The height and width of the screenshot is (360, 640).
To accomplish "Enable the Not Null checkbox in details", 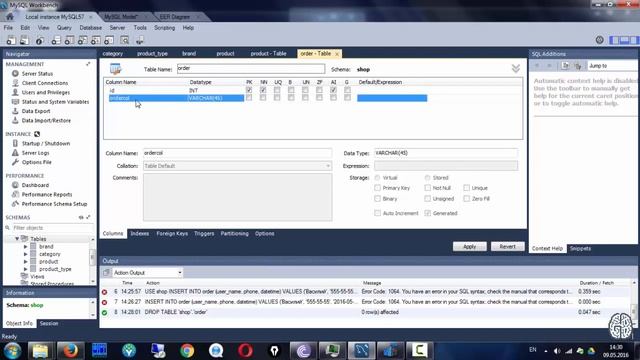I will pyautogui.click(x=427, y=188).
